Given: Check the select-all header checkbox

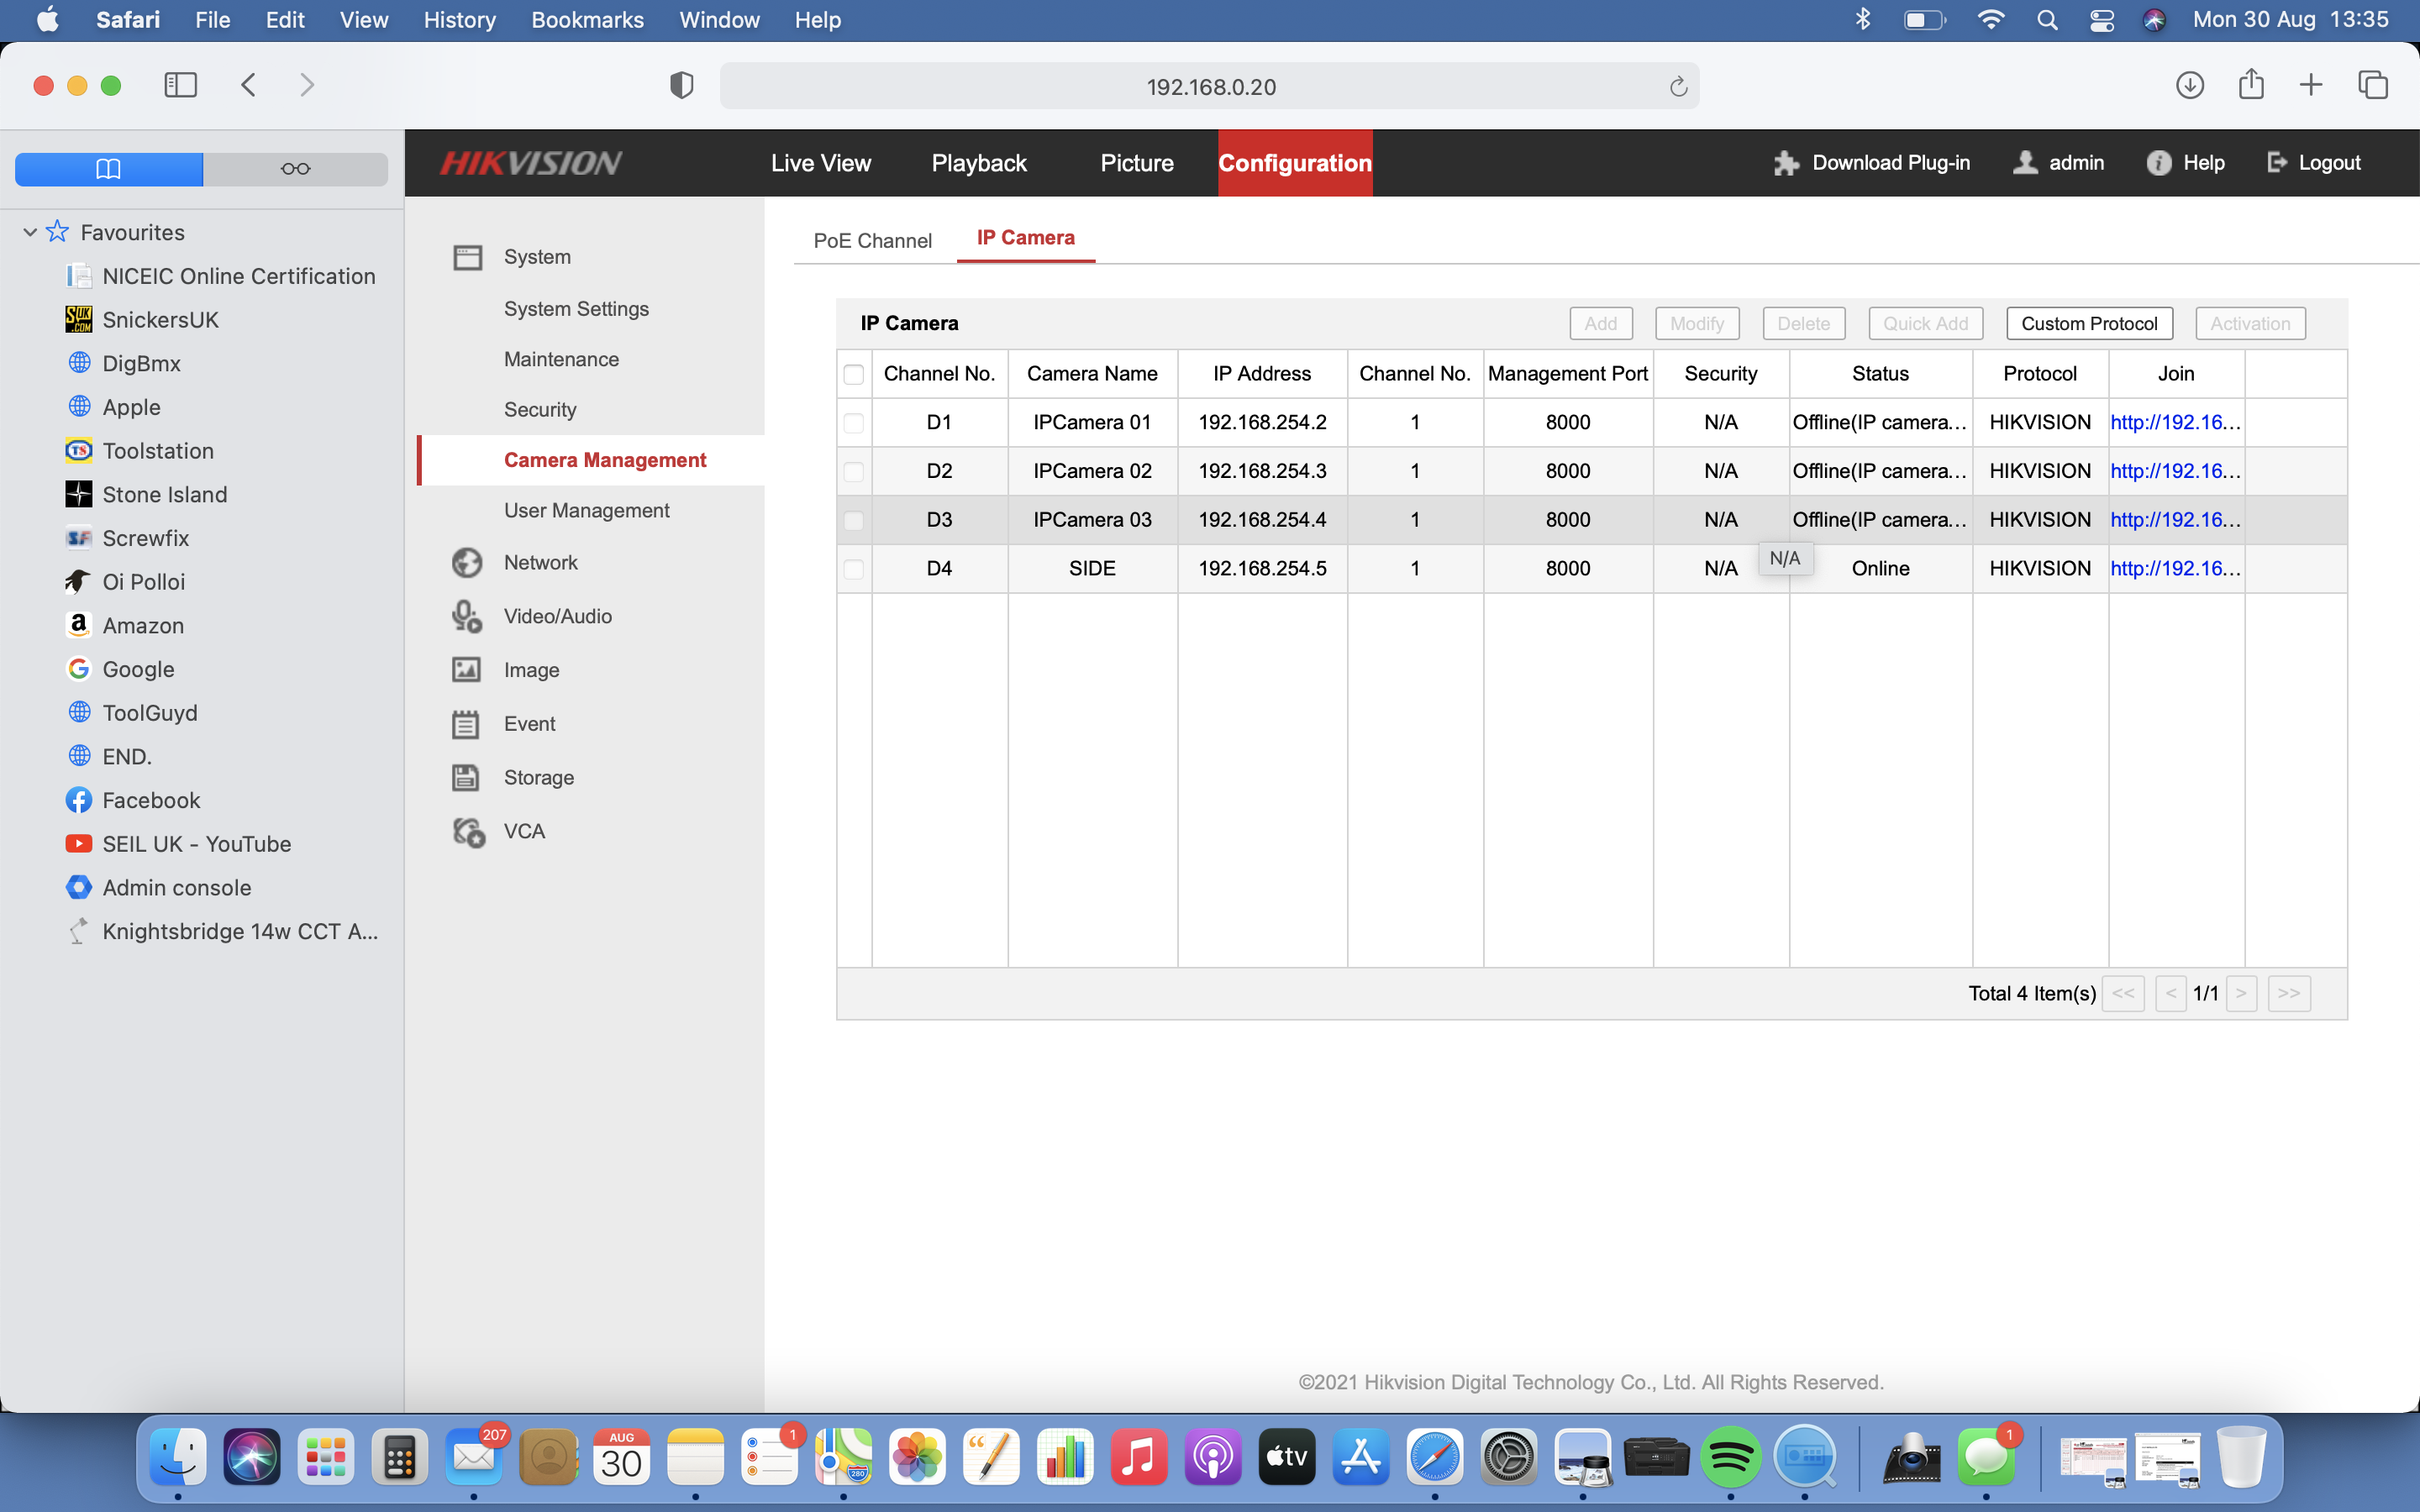Looking at the screenshot, I should coord(853,374).
